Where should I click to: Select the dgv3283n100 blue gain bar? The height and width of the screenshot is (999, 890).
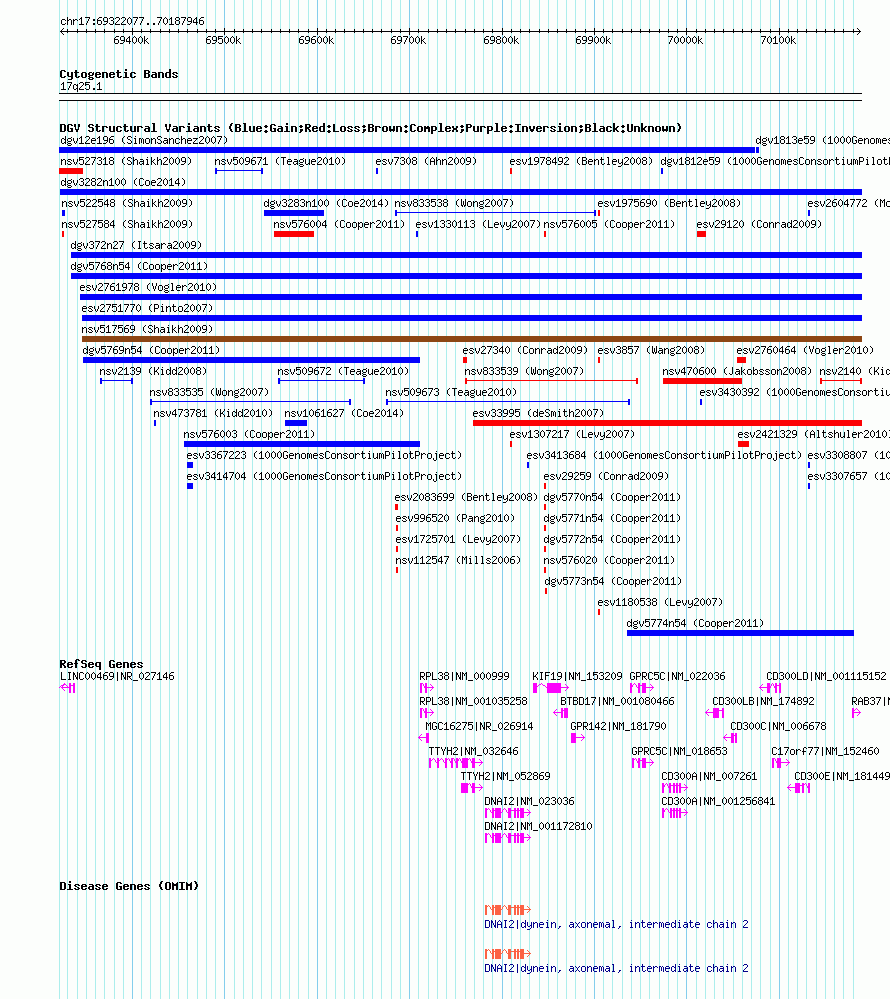point(294,213)
